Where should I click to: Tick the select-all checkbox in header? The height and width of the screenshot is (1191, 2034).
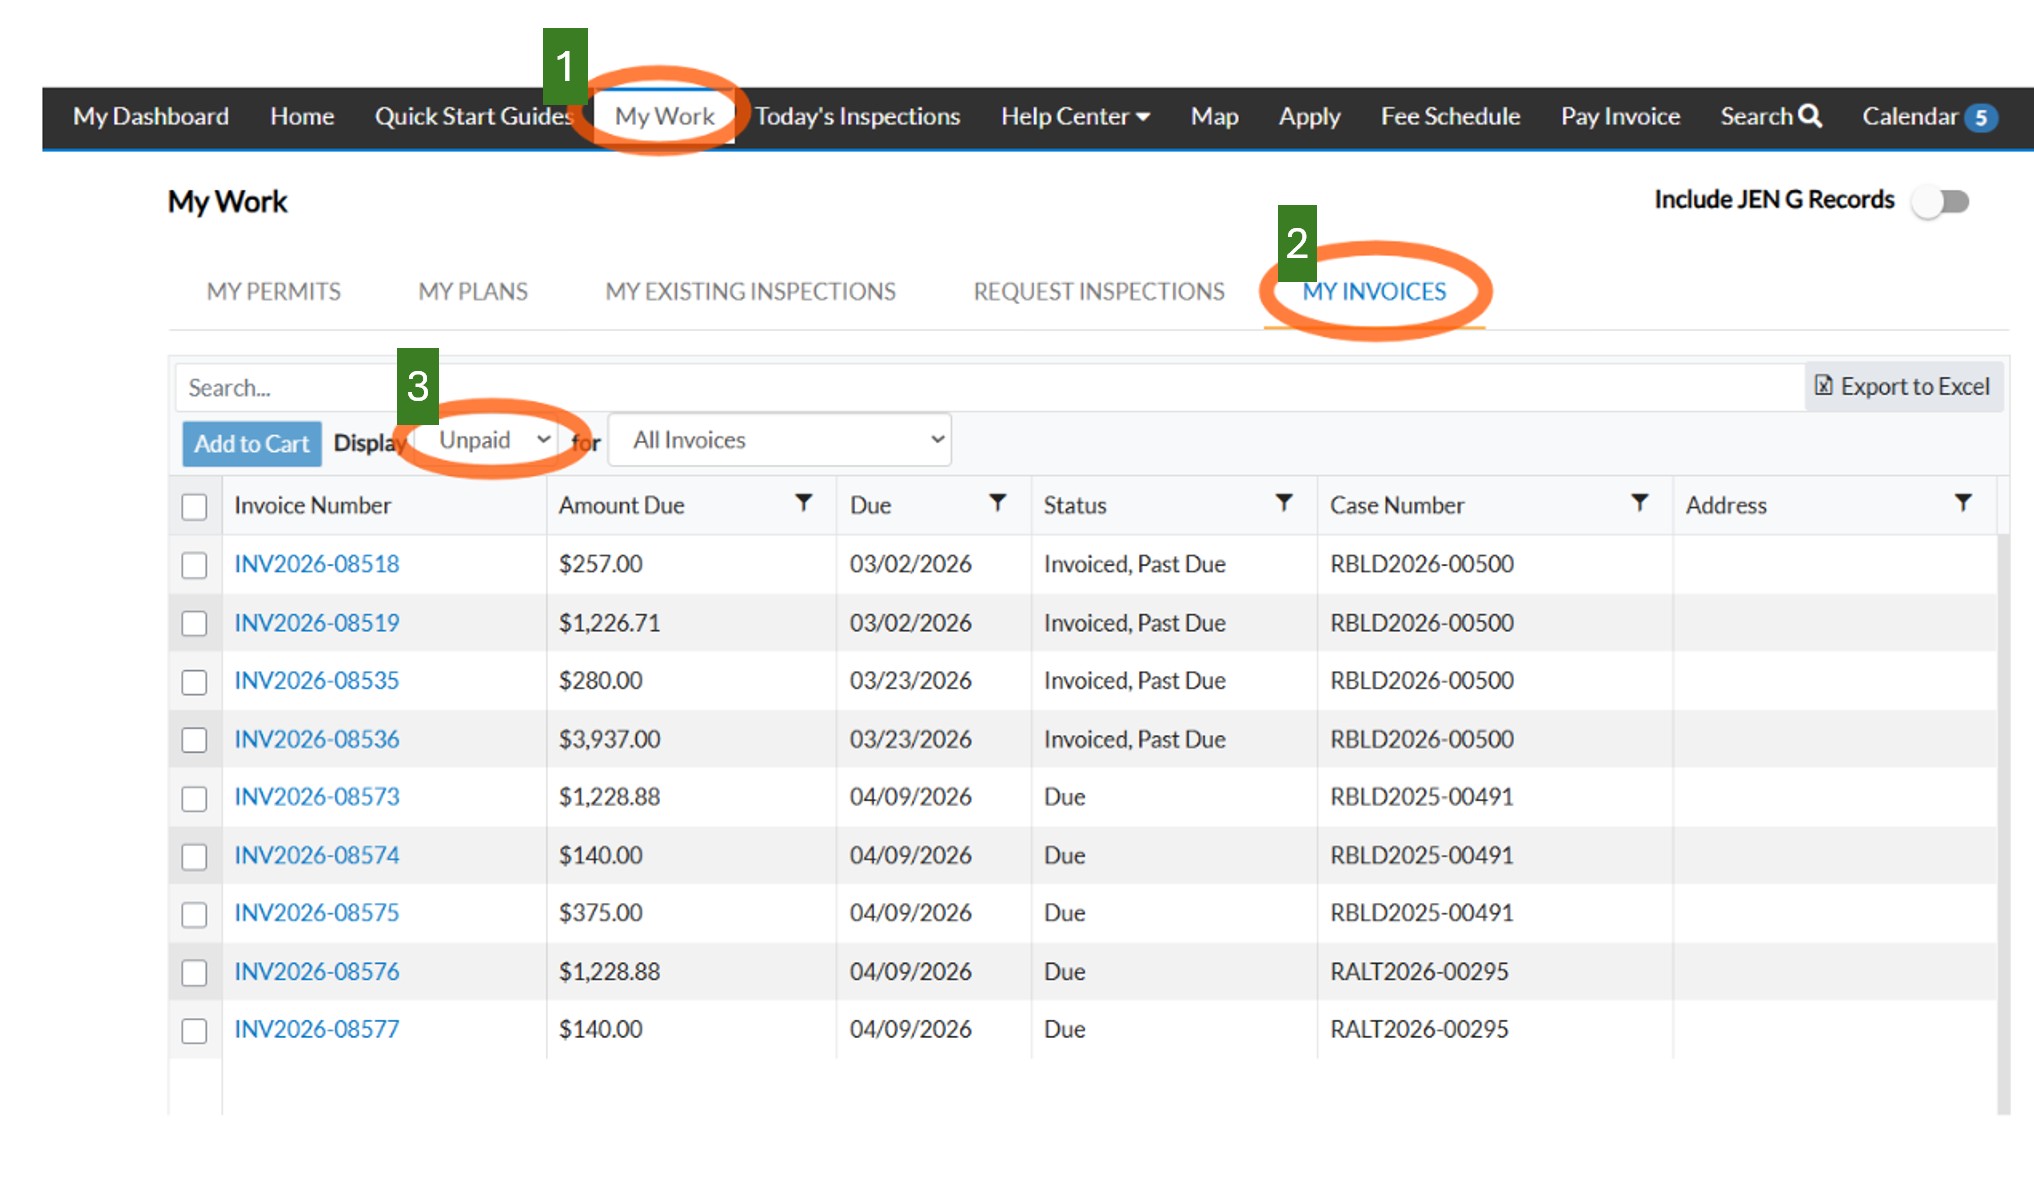(x=194, y=507)
